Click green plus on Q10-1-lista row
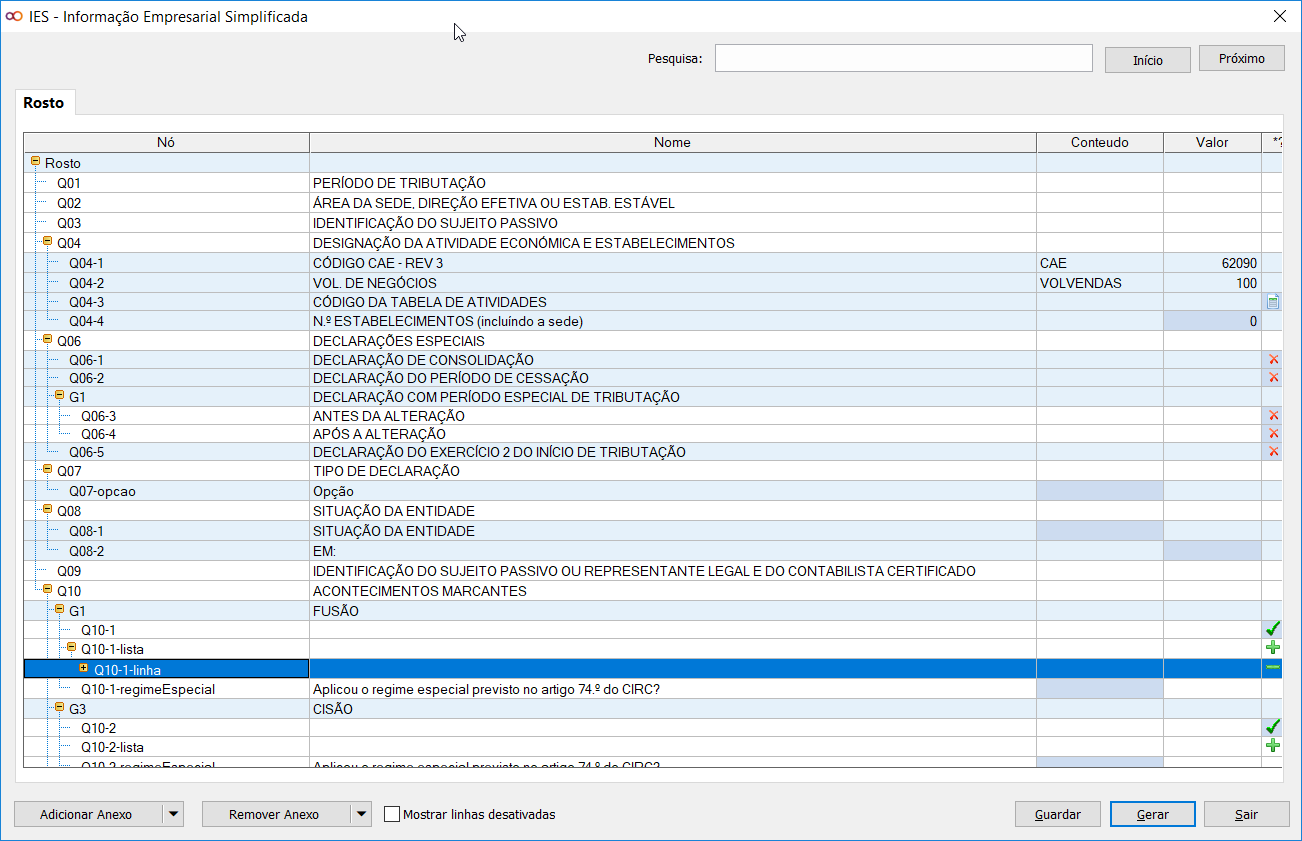 (x=1273, y=648)
